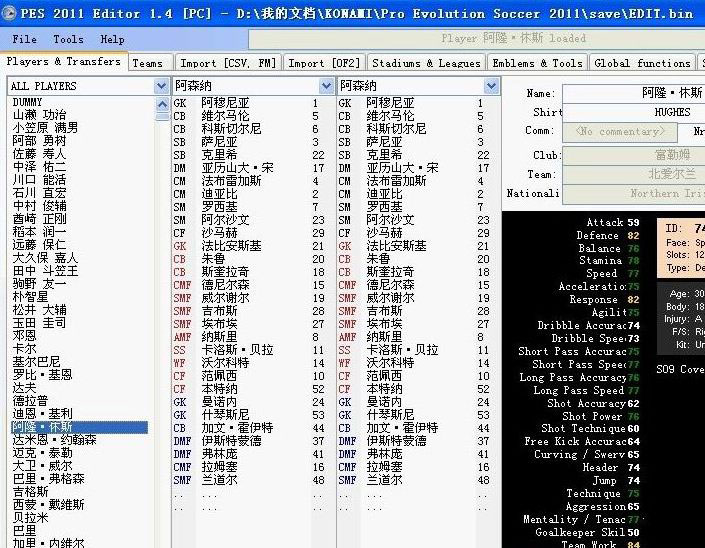Viewport: 705px width, 548px height.
Task: Select player 阿部 勇树
Action: coord(39,141)
